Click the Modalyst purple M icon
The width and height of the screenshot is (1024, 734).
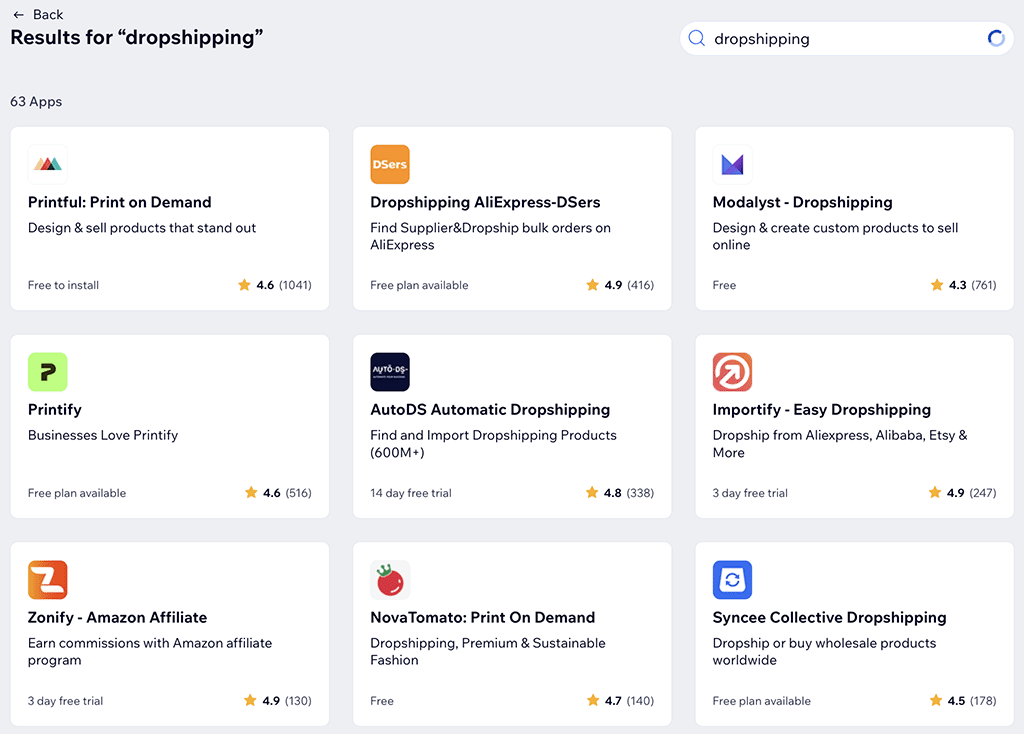[x=732, y=165]
